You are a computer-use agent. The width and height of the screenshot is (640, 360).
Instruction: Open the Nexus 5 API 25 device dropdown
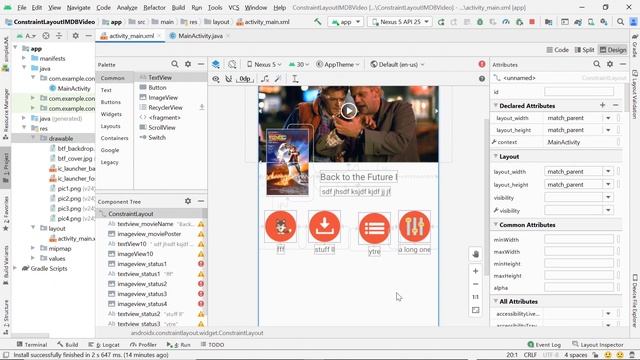400,22
